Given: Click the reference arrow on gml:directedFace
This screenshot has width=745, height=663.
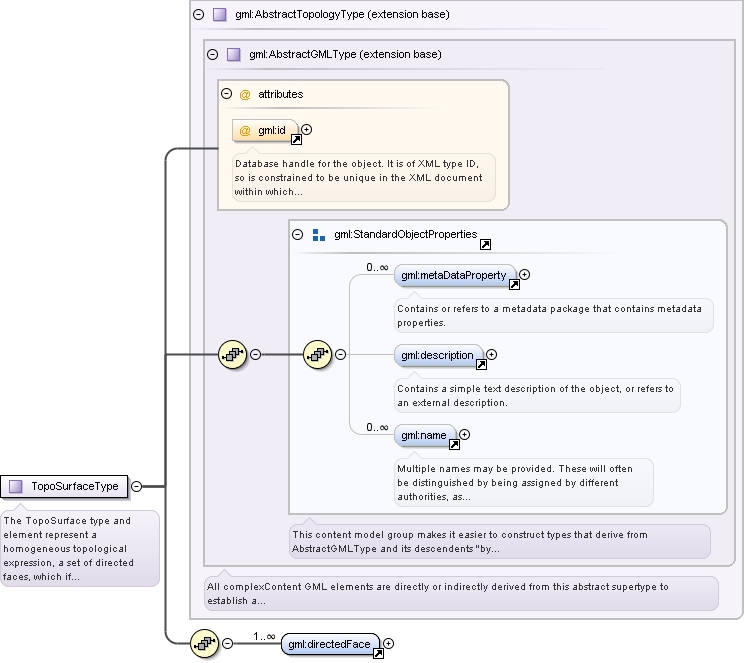Looking at the screenshot, I should point(378,653).
